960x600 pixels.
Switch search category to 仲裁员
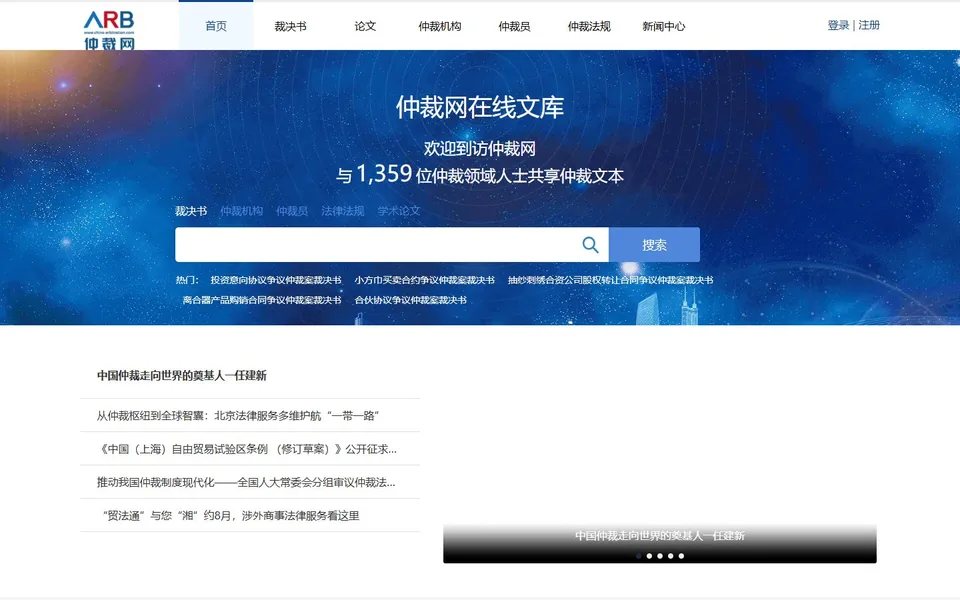pos(292,211)
